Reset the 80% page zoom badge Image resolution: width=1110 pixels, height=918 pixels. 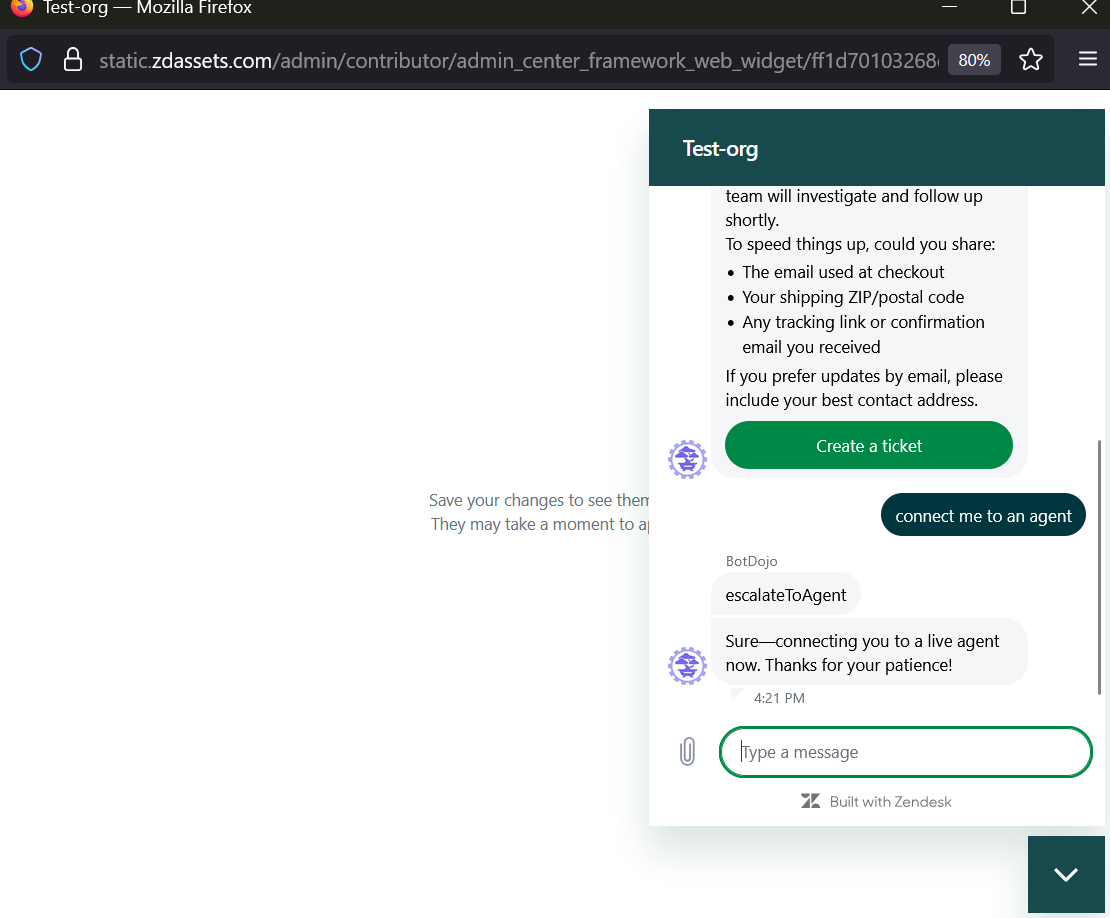973,60
